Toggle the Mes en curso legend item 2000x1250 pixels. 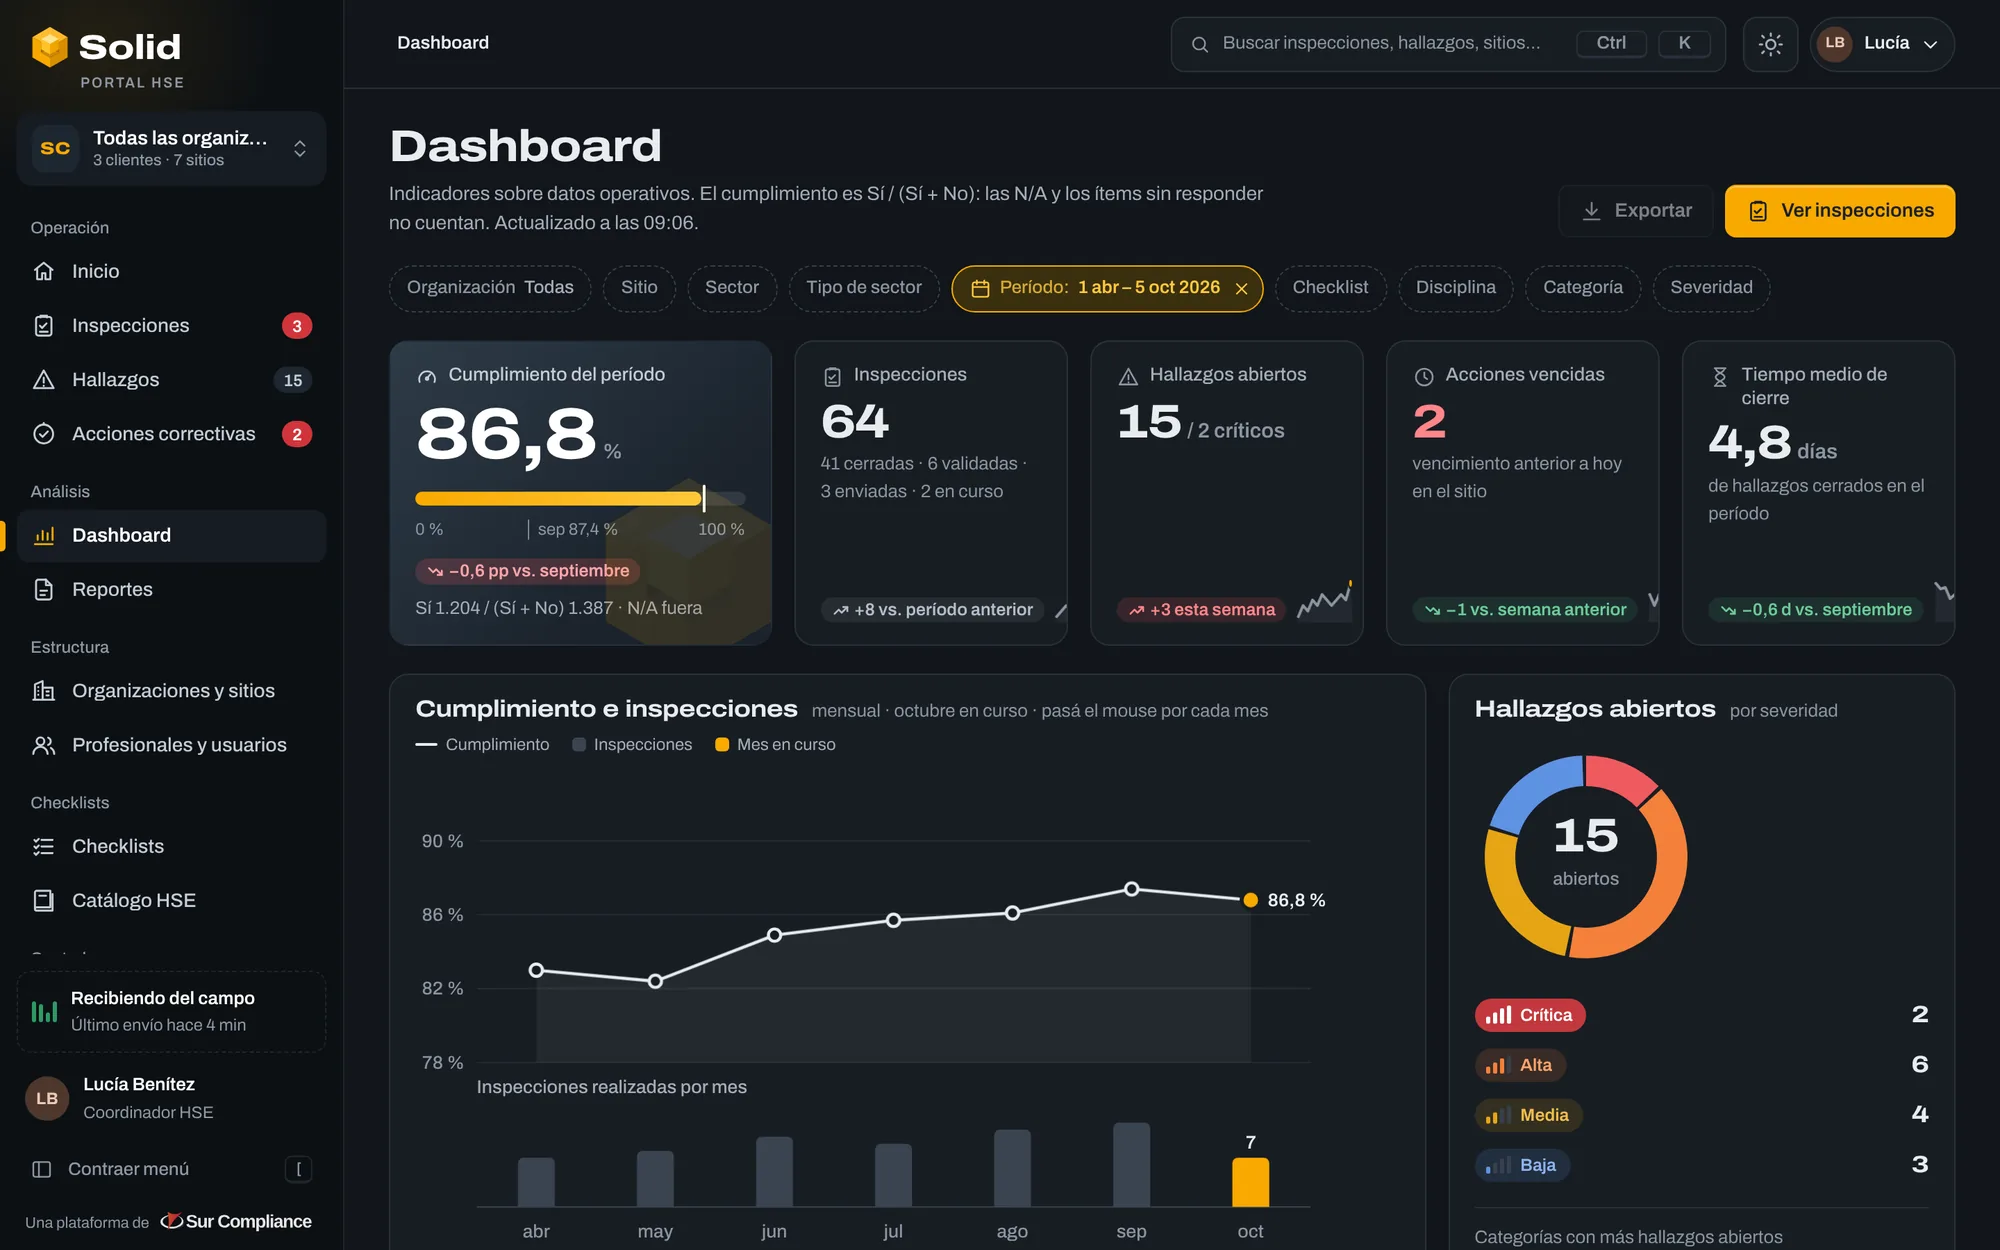(776, 744)
